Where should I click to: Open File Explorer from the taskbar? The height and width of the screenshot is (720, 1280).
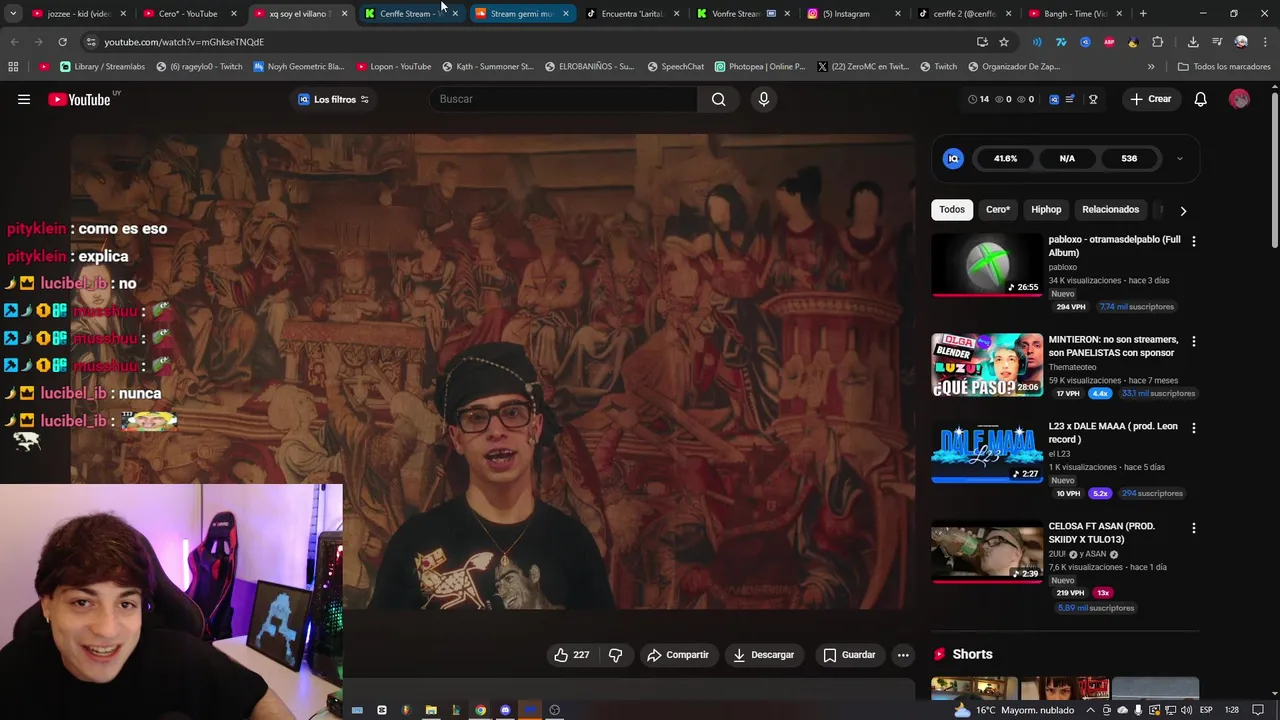click(431, 710)
